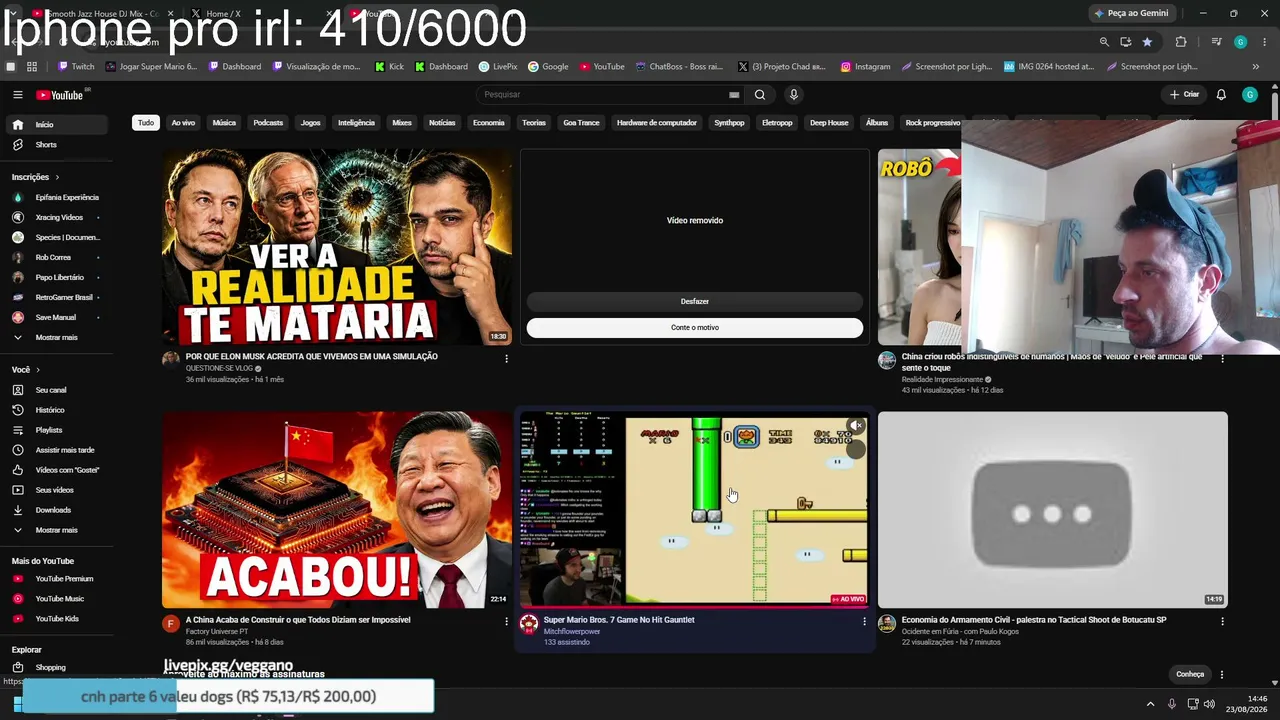Open the ACABOU! China video thumbnail
Image resolution: width=1280 pixels, height=720 pixels.
[x=337, y=510]
